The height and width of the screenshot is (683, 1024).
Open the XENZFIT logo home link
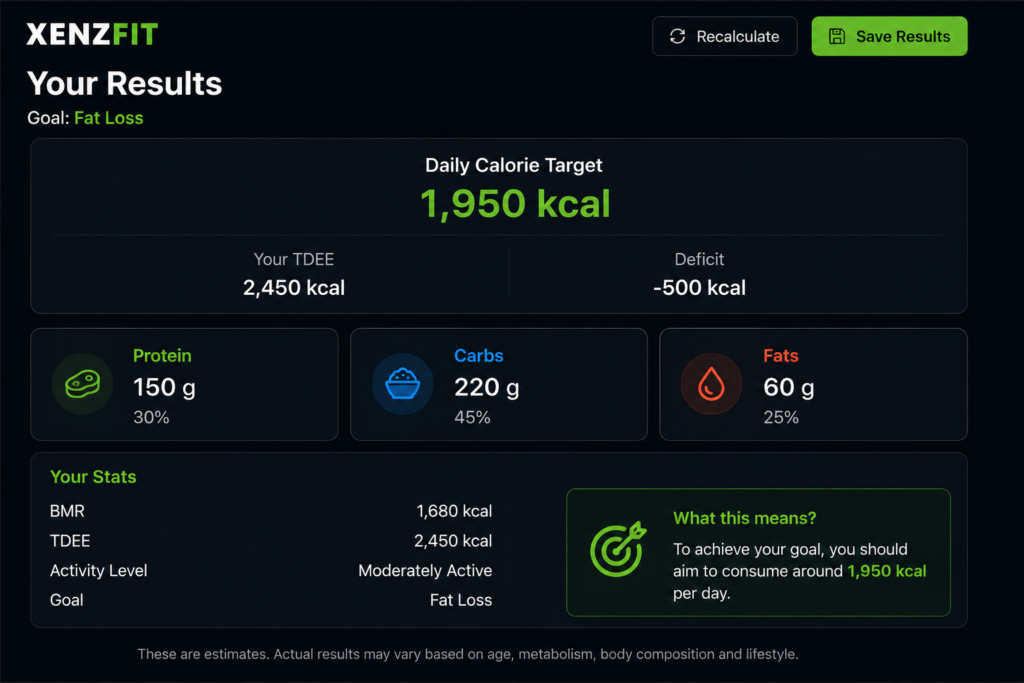pyautogui.click(x=92, y=34)
